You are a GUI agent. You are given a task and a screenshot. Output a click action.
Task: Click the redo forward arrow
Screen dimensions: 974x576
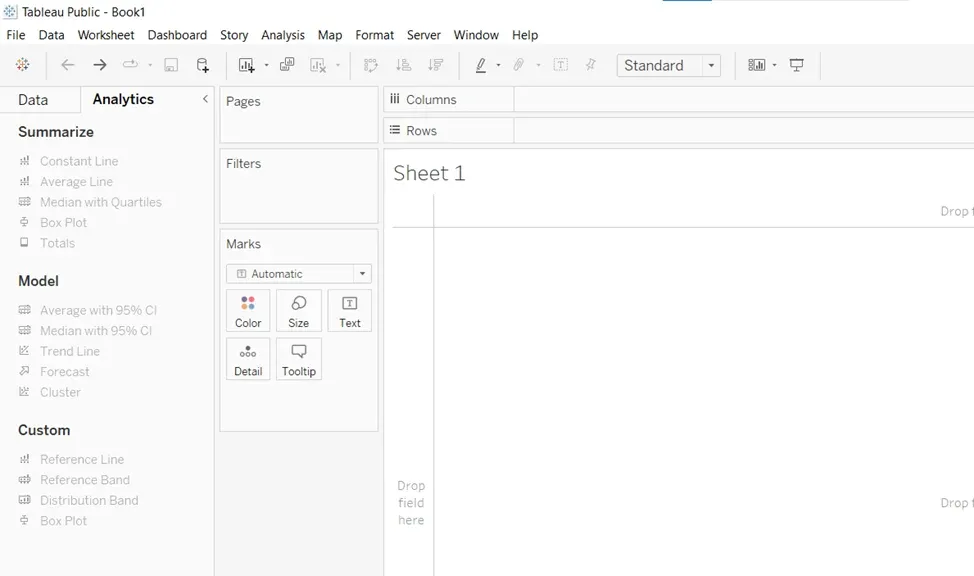point(99,65)
